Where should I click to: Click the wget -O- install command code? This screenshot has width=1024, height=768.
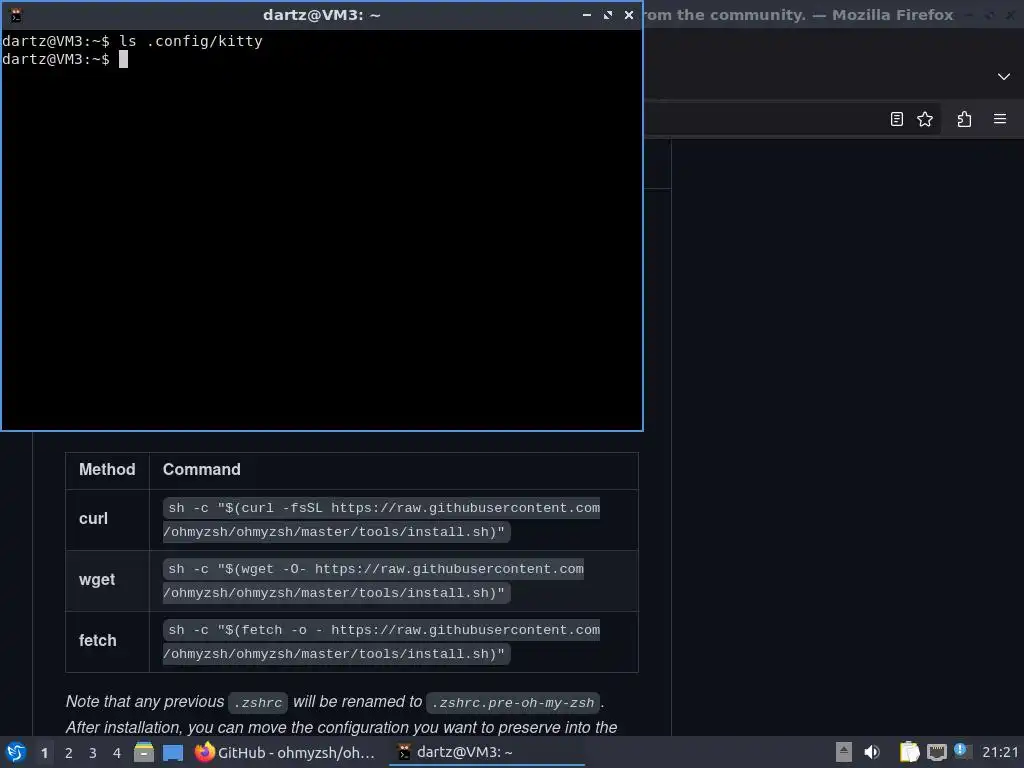coord(374,581)
